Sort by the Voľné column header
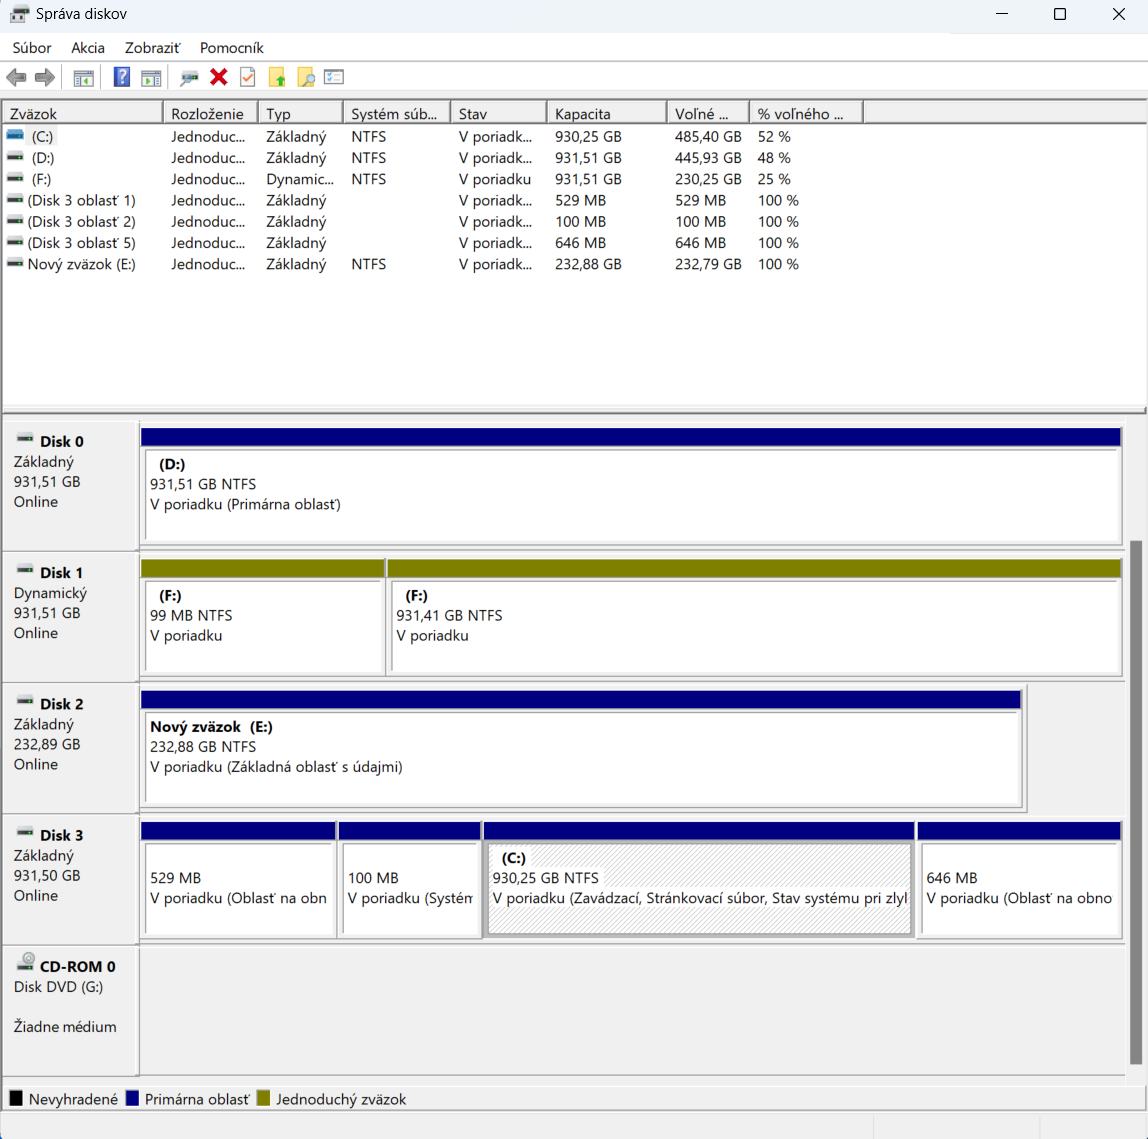This screenshot has height=1139, width=1148. 708,113
